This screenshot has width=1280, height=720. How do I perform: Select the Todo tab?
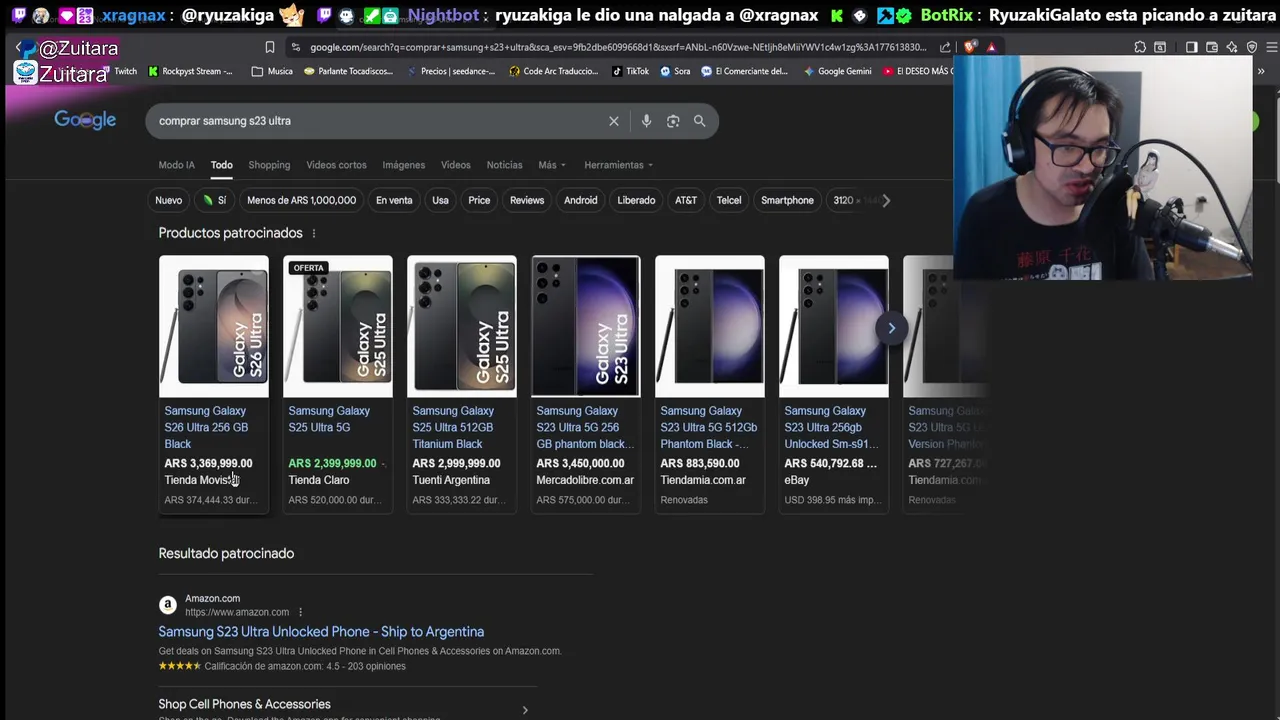pos(221,165)
